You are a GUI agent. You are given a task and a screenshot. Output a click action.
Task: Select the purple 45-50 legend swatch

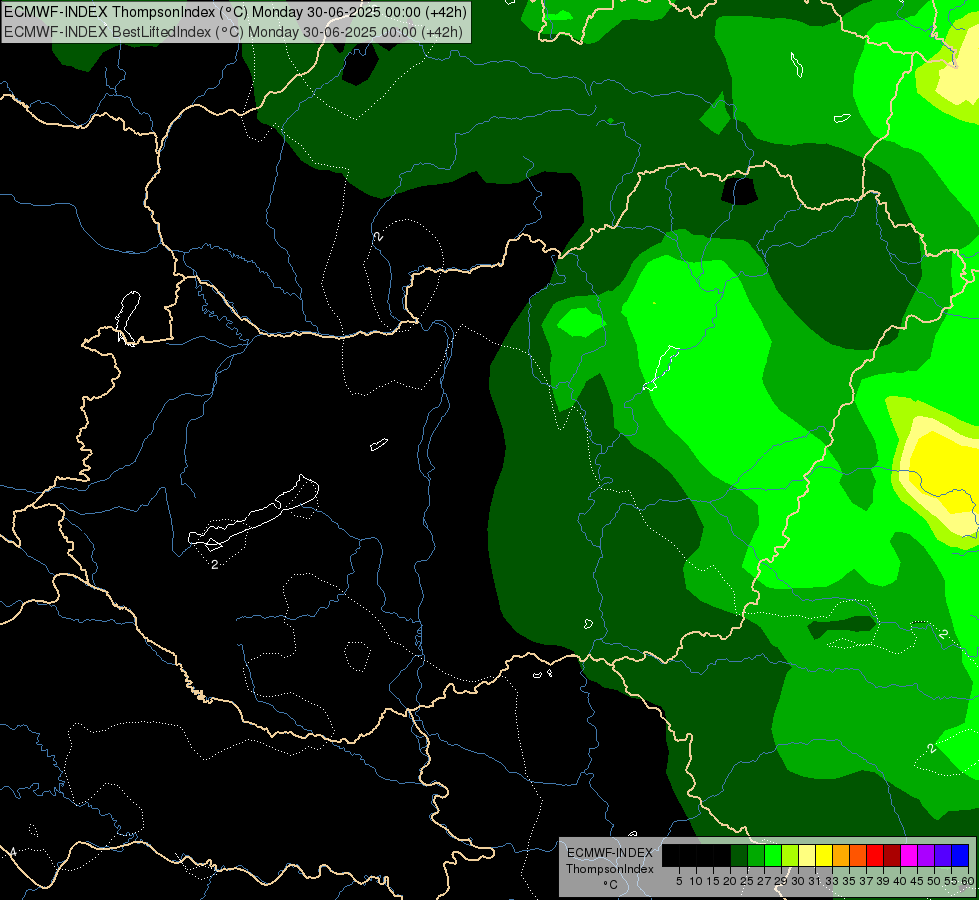tap(927, 855)
